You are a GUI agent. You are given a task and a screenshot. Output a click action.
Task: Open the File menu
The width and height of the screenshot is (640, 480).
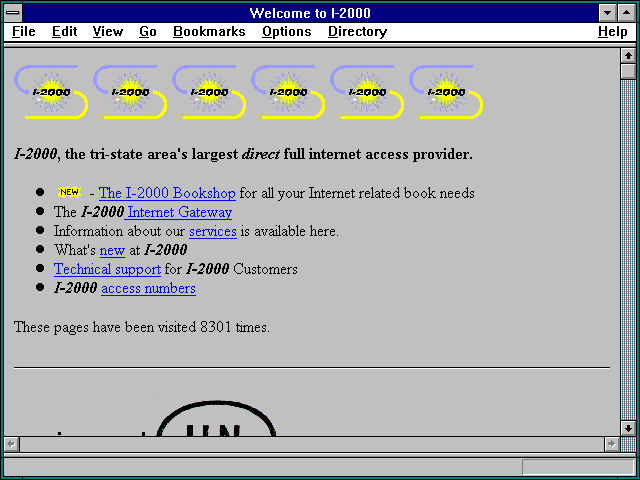(24, 31)
